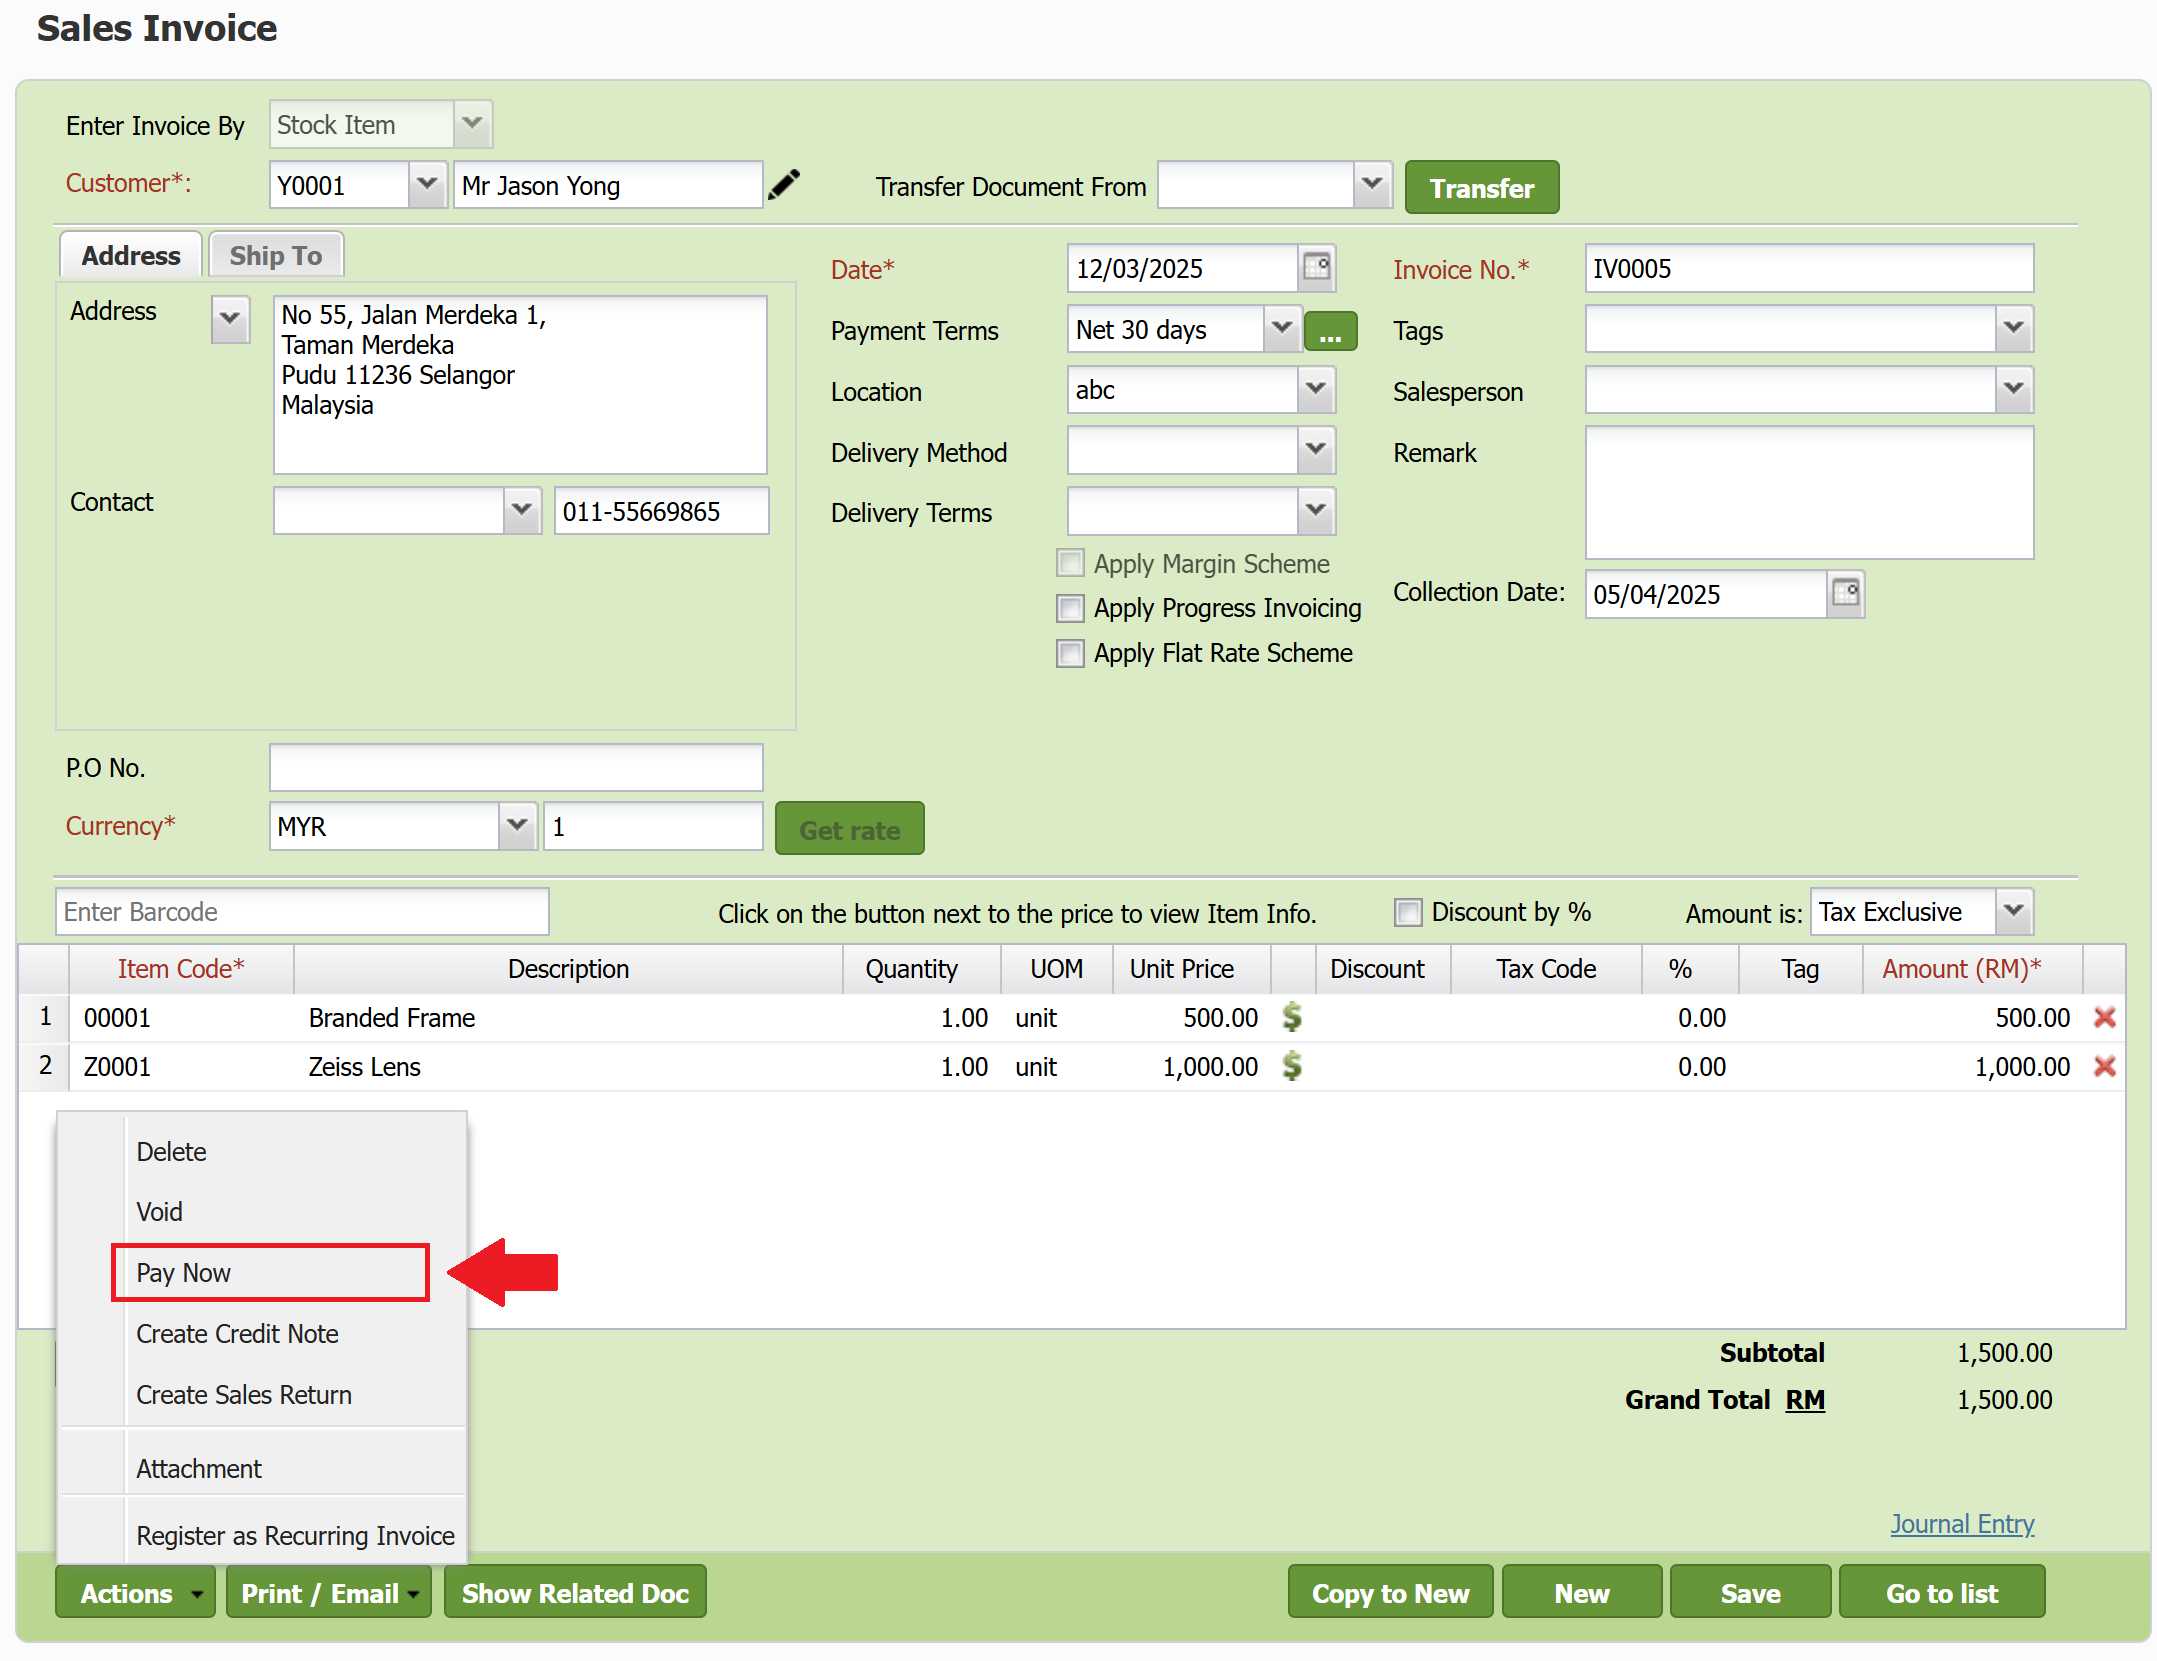The image size is (2157, 1661).
Task: Click the pencil edit icon beside customer name
Action: [784, 185]
